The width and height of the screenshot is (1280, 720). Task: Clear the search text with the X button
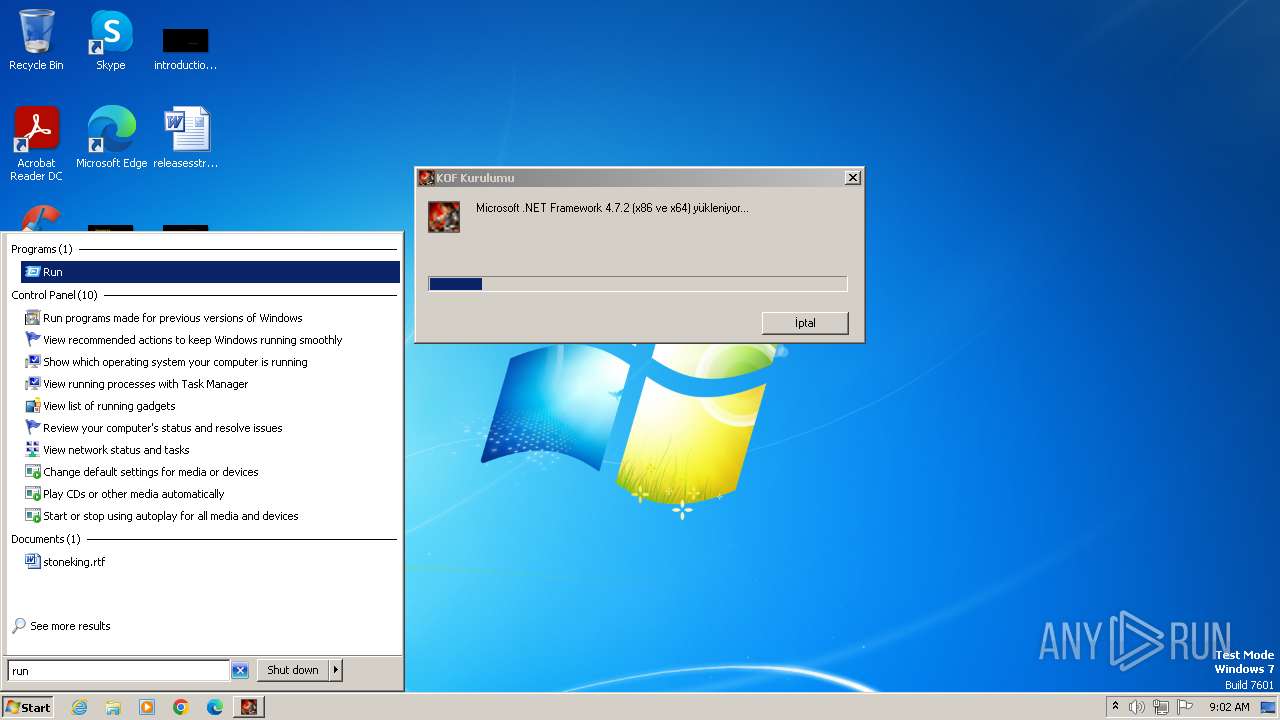pos(240,671)
